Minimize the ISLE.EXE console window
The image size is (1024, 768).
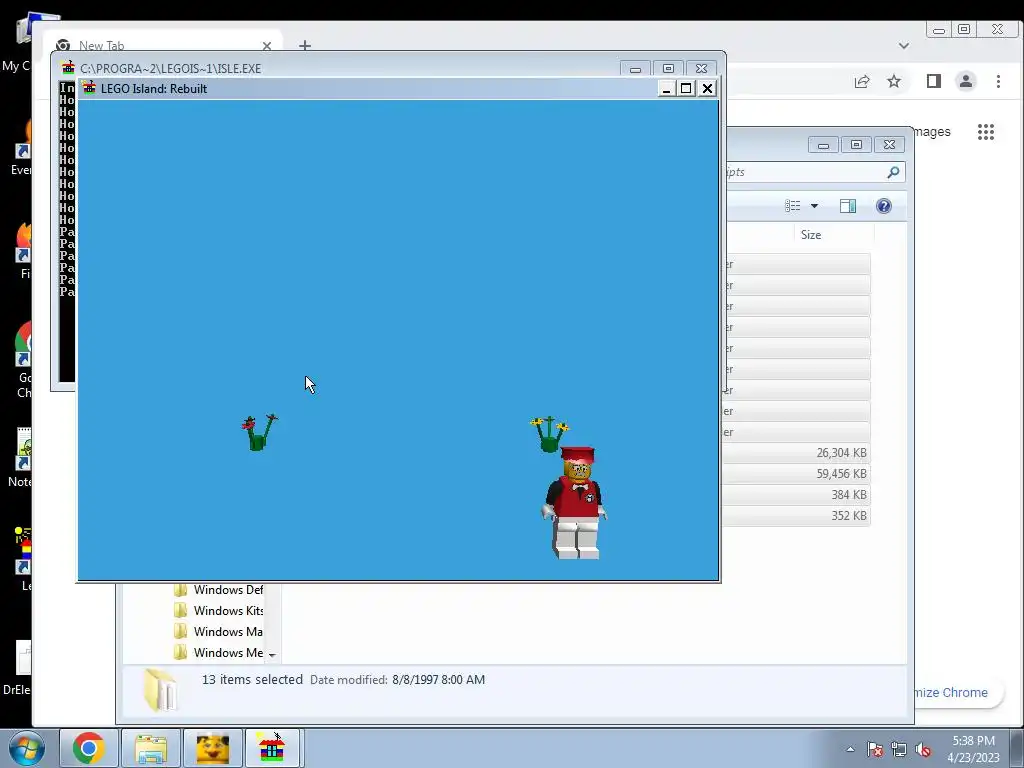635,69
